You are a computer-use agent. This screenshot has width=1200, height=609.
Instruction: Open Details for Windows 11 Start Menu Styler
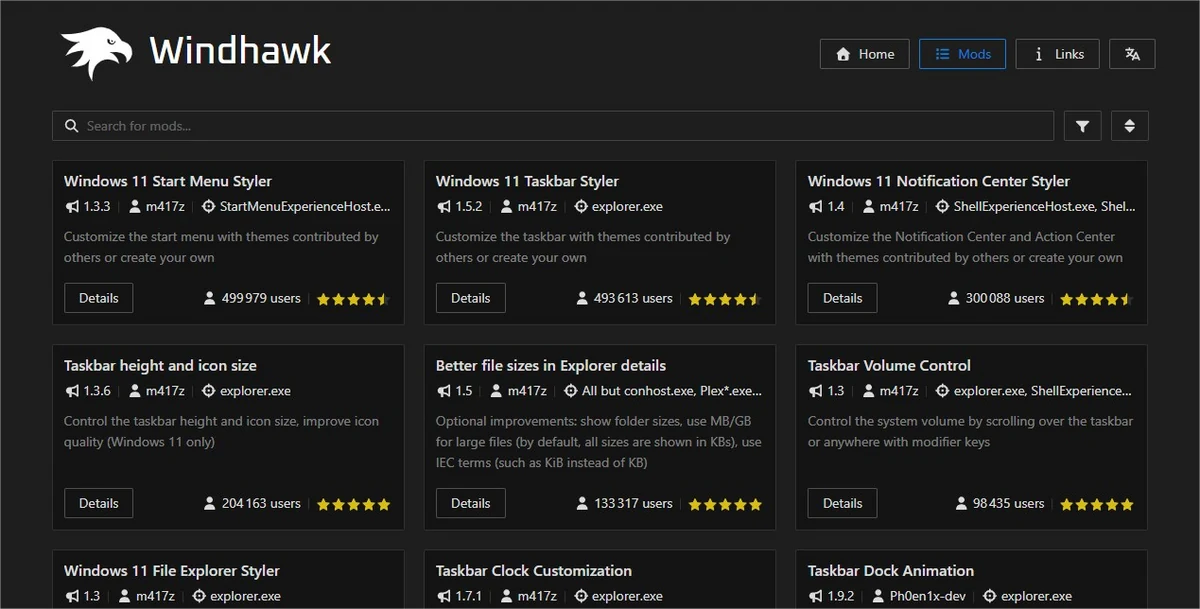coord(98,298)
